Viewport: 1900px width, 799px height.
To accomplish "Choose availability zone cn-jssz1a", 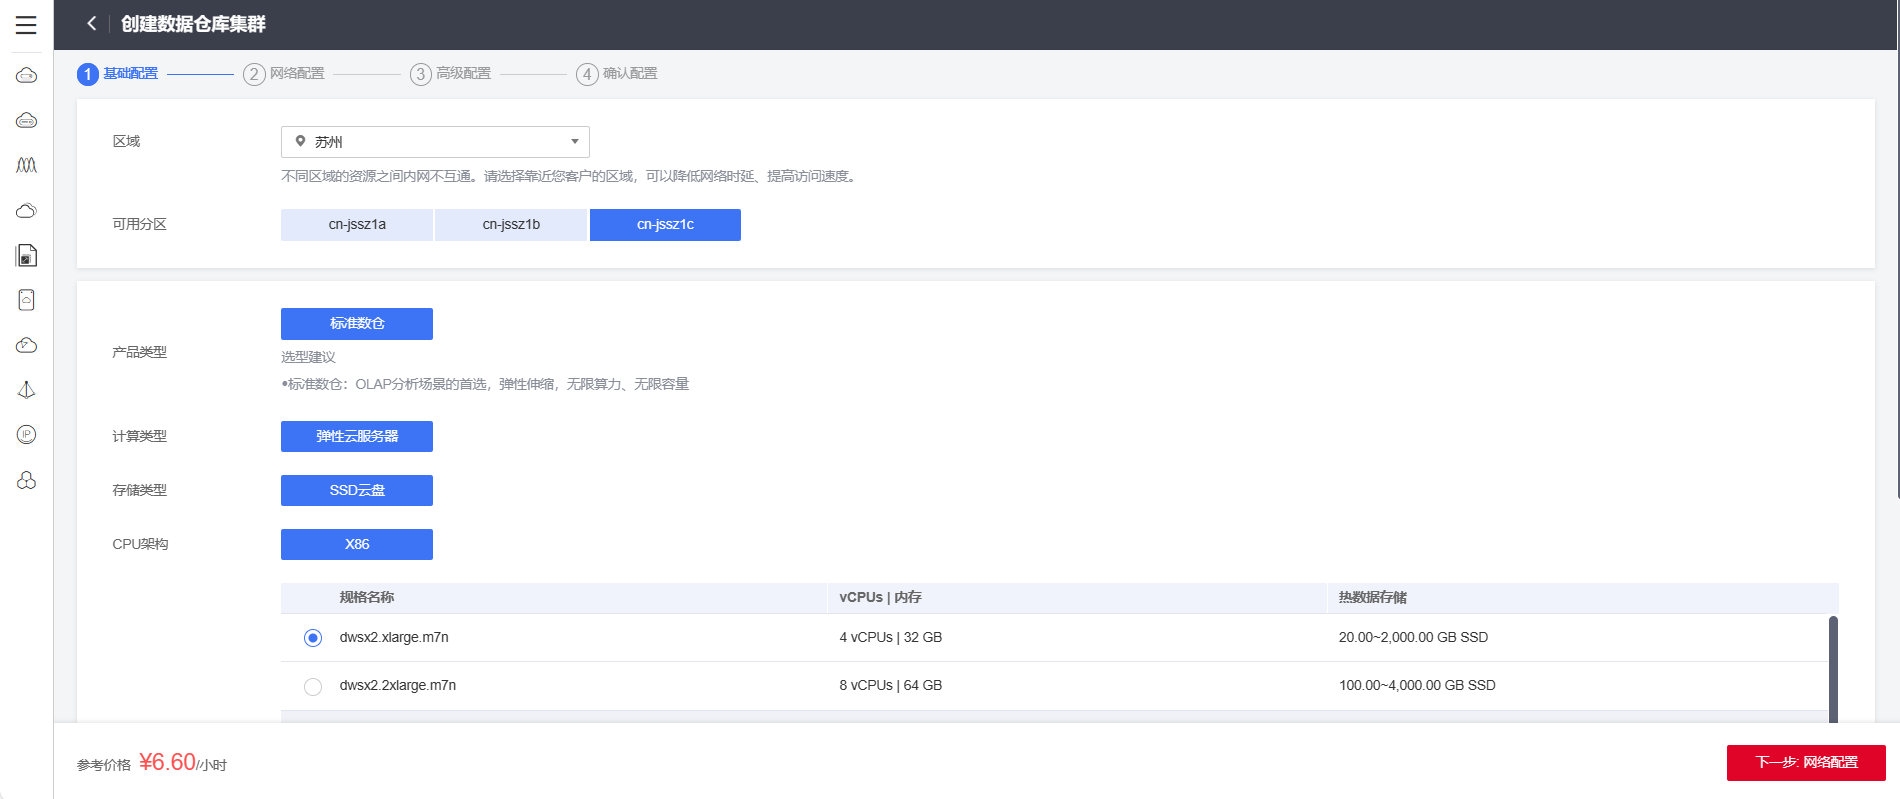I will 357,225.
